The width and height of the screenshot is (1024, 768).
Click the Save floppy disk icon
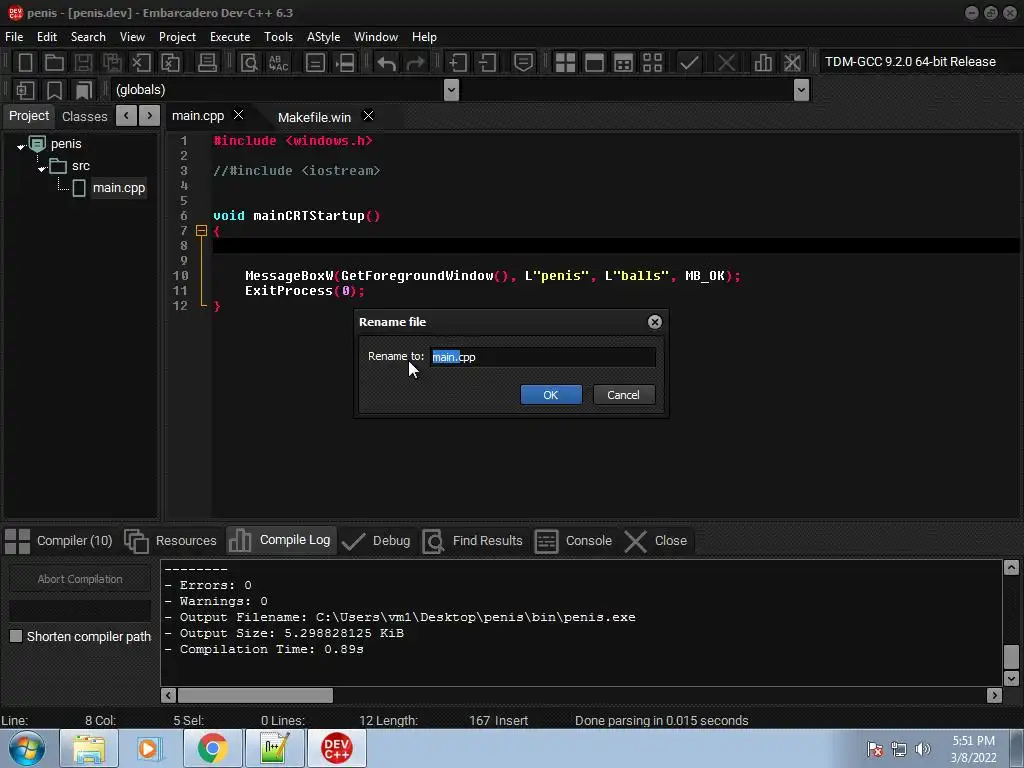click(83, 62)
